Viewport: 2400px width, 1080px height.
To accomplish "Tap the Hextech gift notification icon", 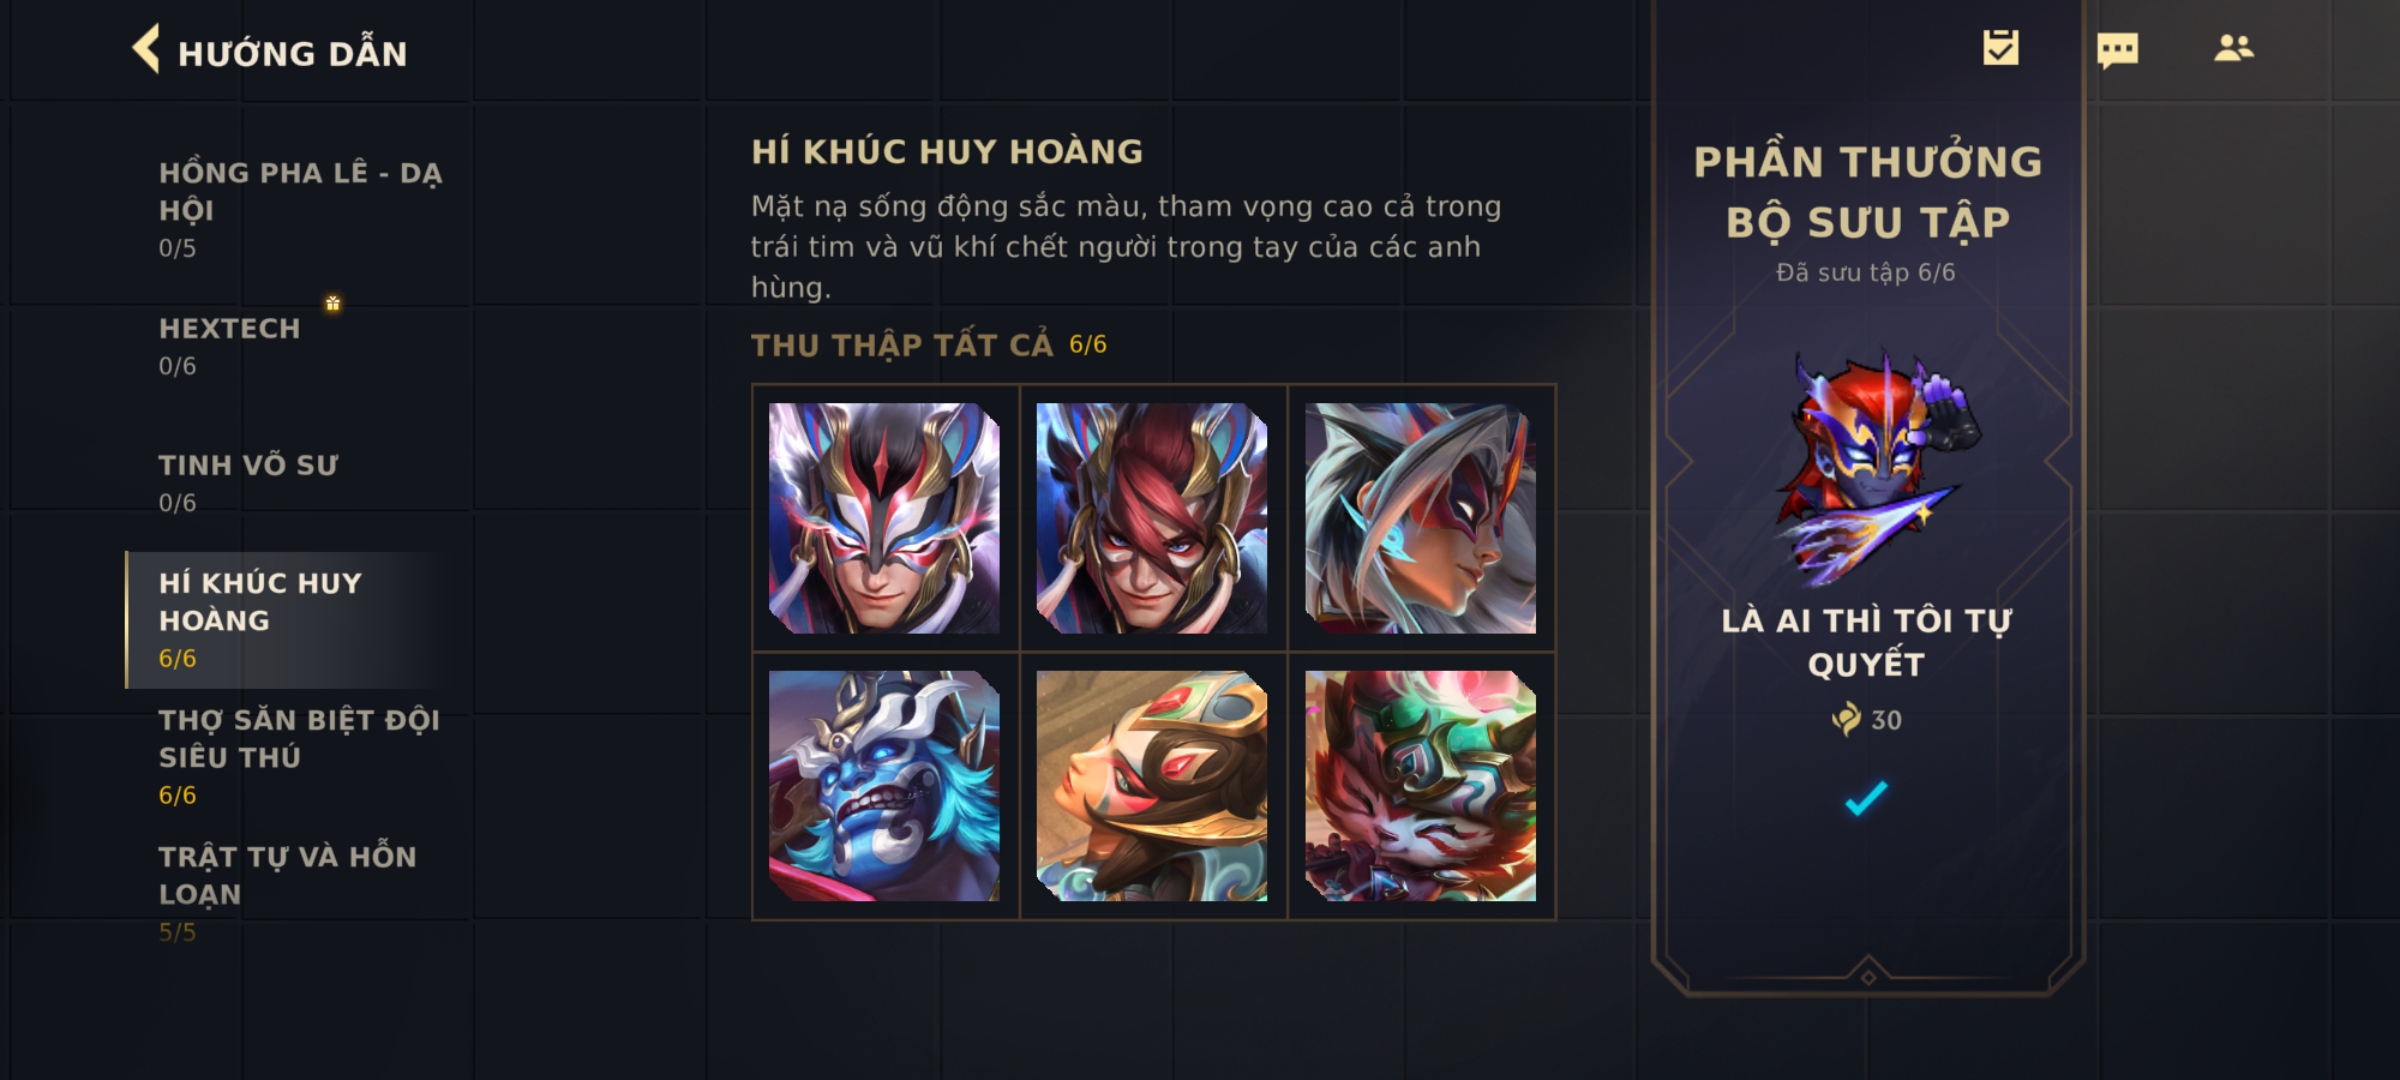I will coord(333,303).
